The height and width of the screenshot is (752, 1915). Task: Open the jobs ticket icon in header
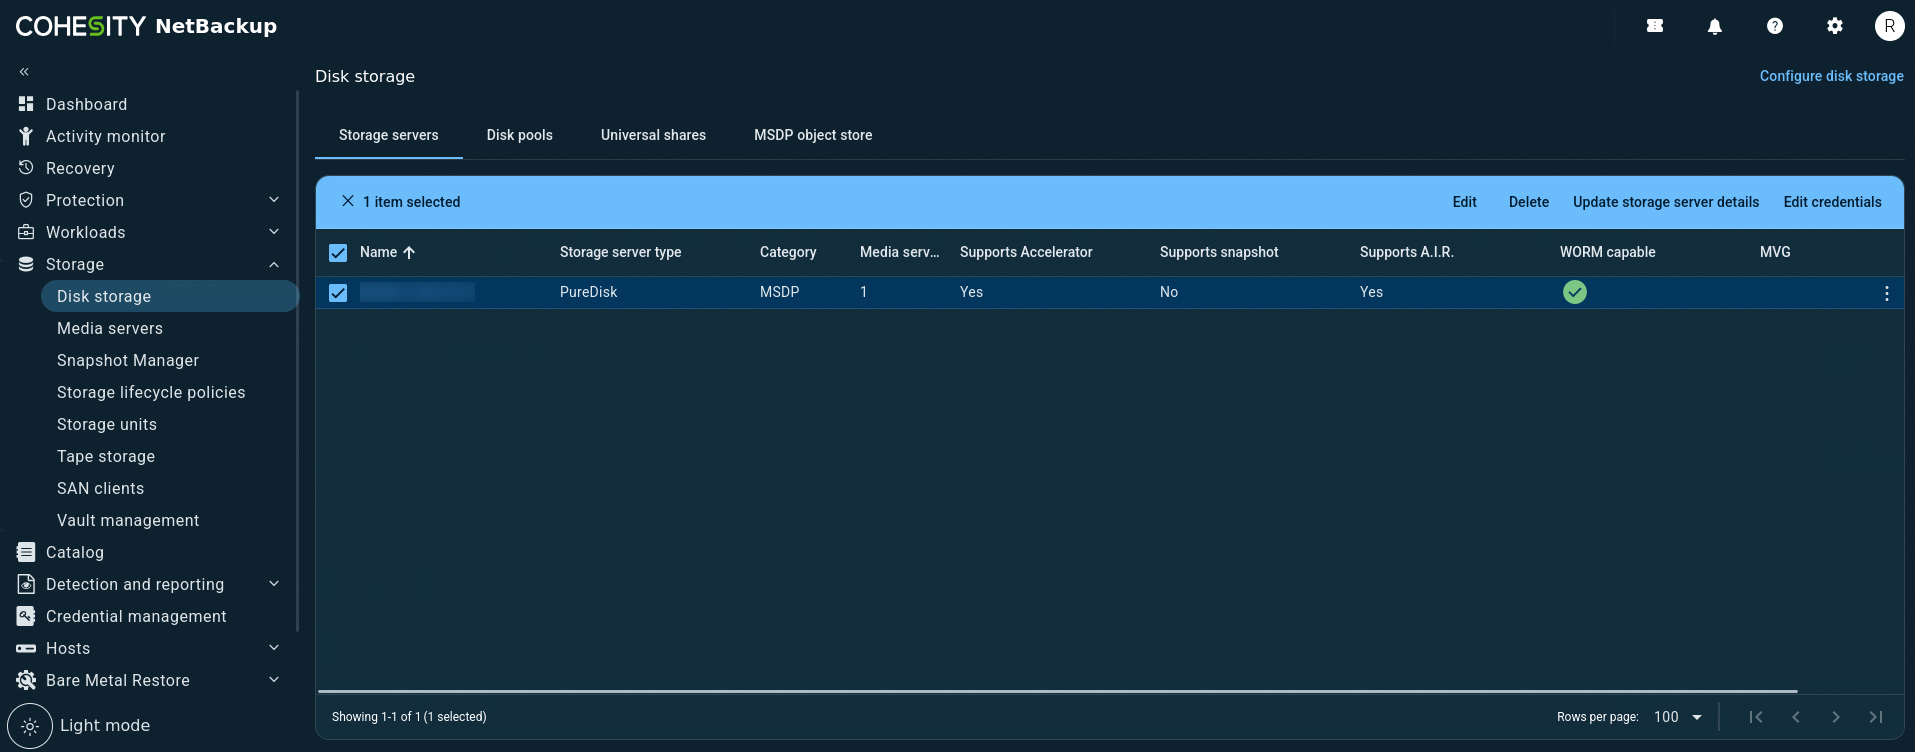[x=1655, y=26]
